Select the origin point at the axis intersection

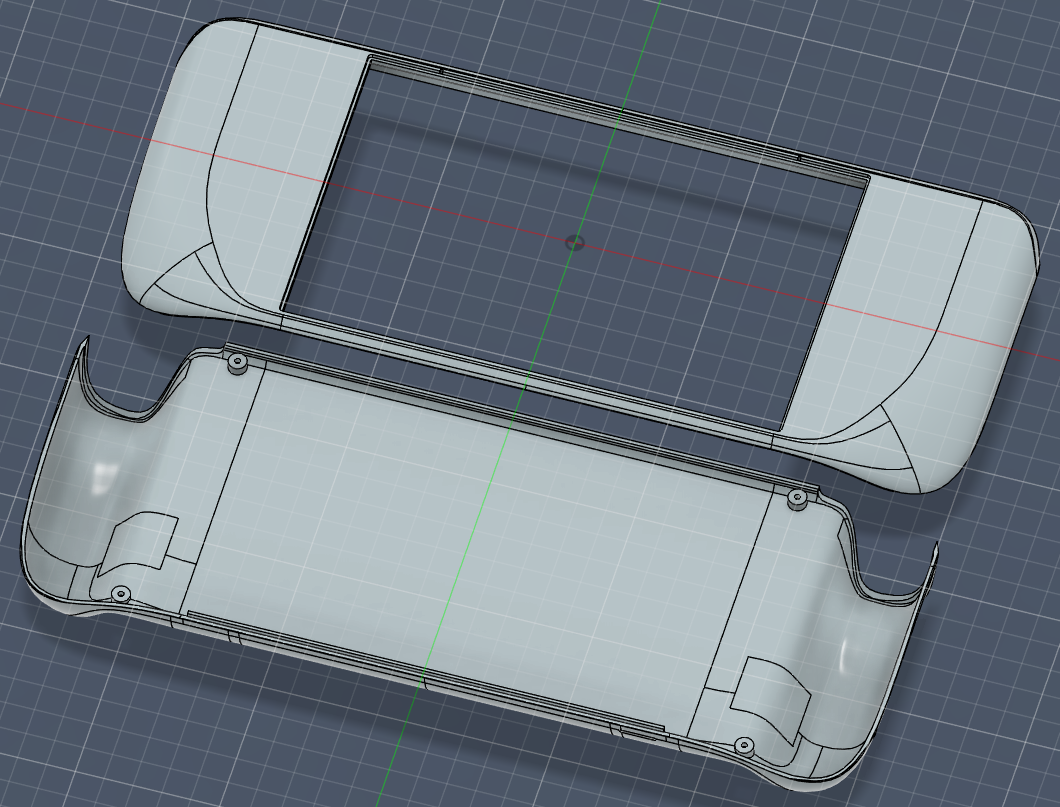pyautogui.click(x=574, y=242)
